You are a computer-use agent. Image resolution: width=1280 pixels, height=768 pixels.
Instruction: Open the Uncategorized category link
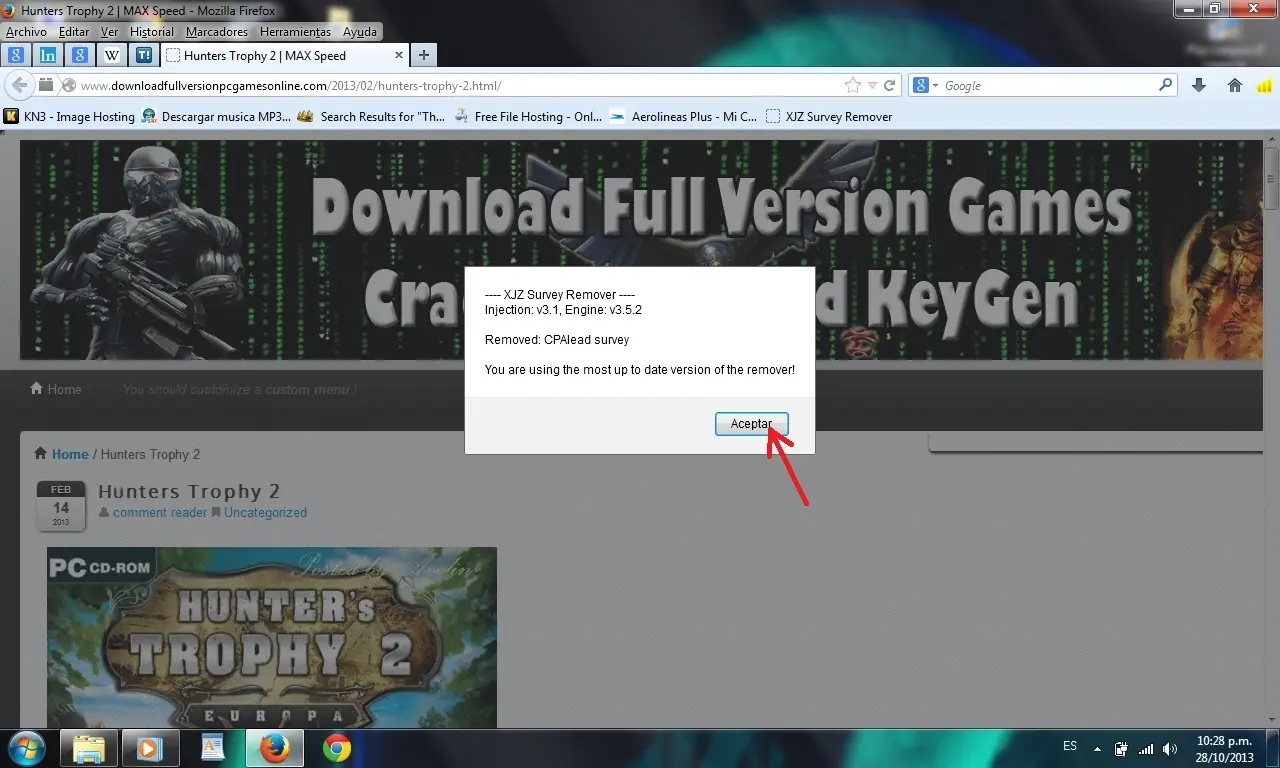[x=265, y=513]
